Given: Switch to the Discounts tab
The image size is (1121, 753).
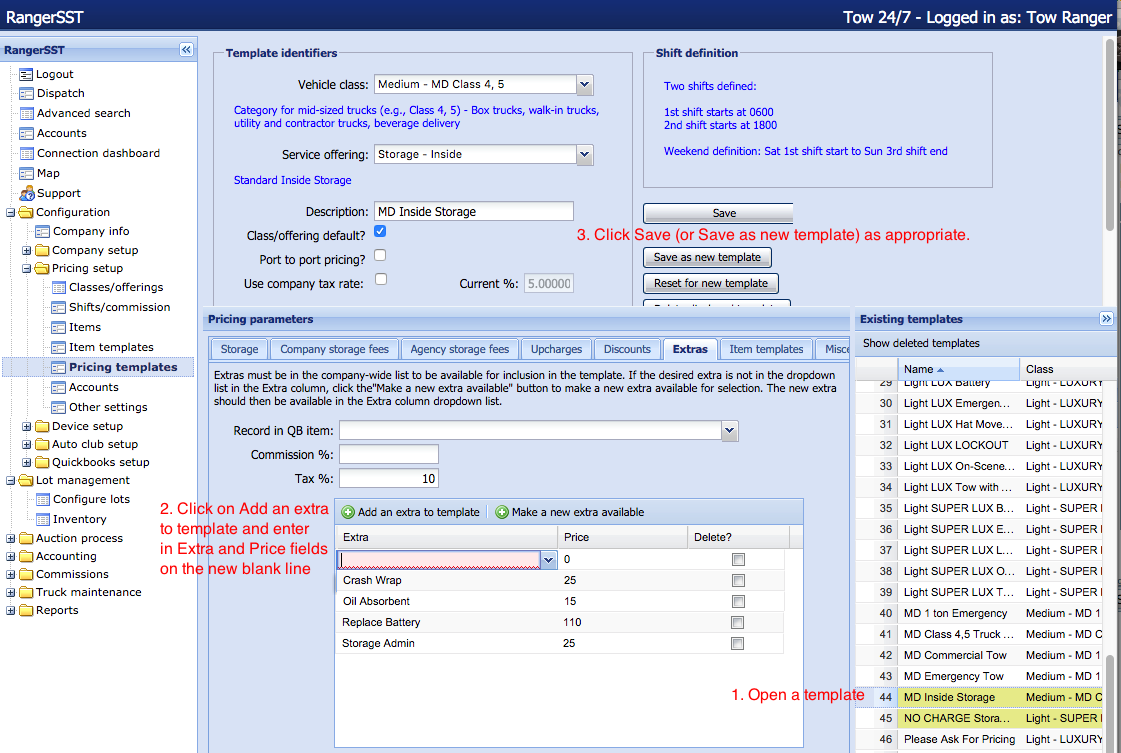Looking at the screenshot, I should (627, 349).
